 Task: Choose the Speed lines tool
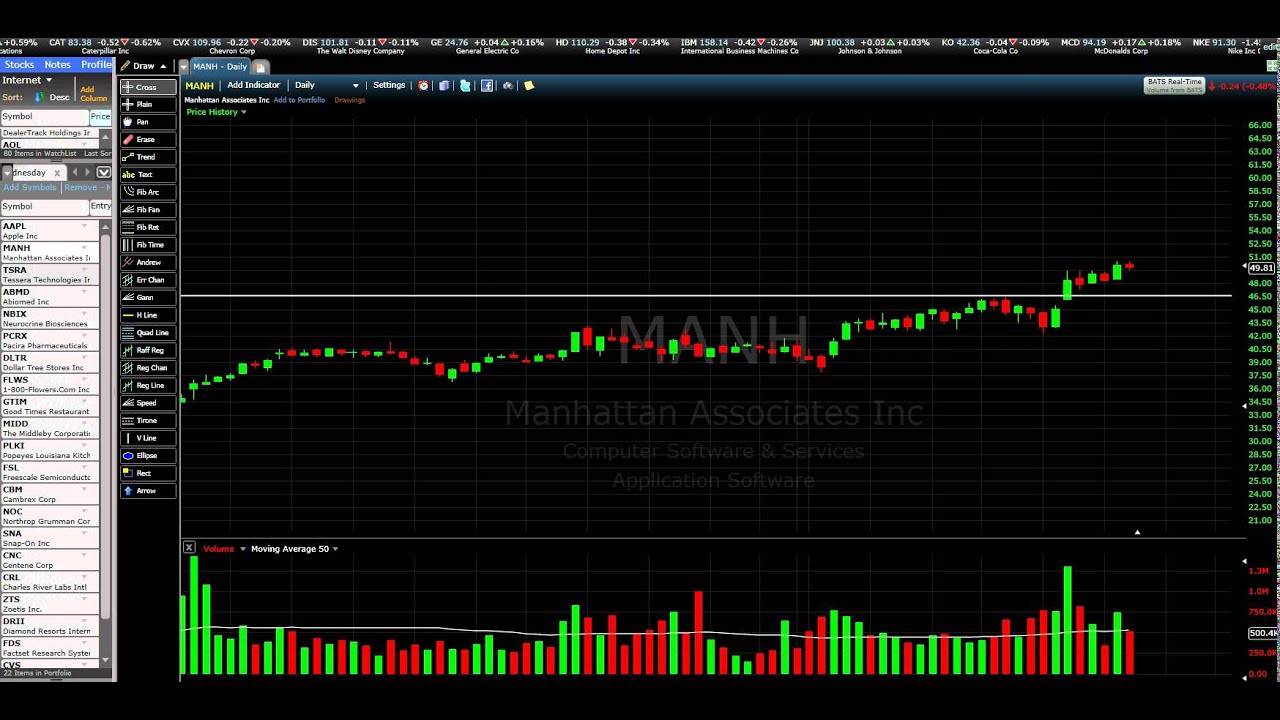[148, 403]
